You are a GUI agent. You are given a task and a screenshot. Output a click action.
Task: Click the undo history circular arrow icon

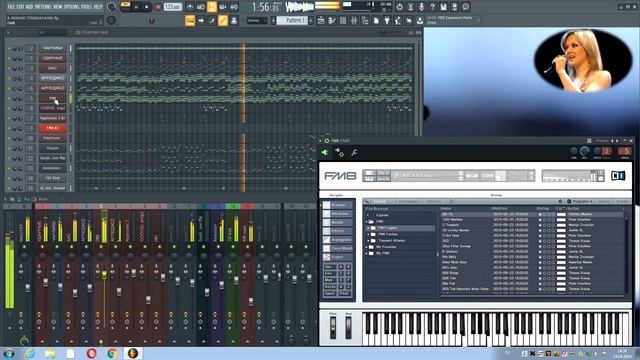(399, 7)
